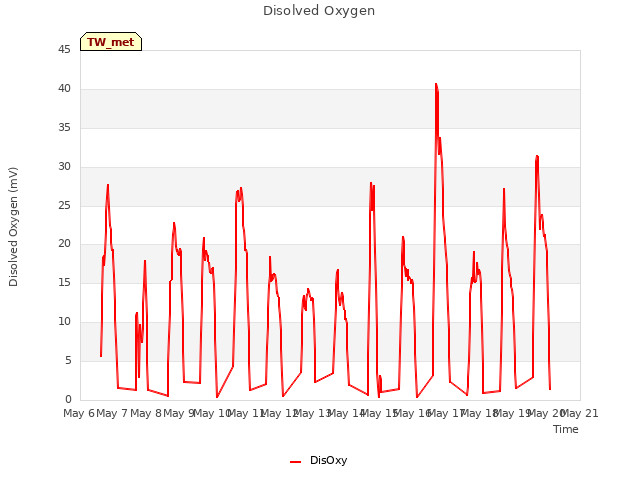The height and width of the screenshot is (480, 640).
Task: Click the May 18 x-axis tick label
Action: [x=478, y=413]
